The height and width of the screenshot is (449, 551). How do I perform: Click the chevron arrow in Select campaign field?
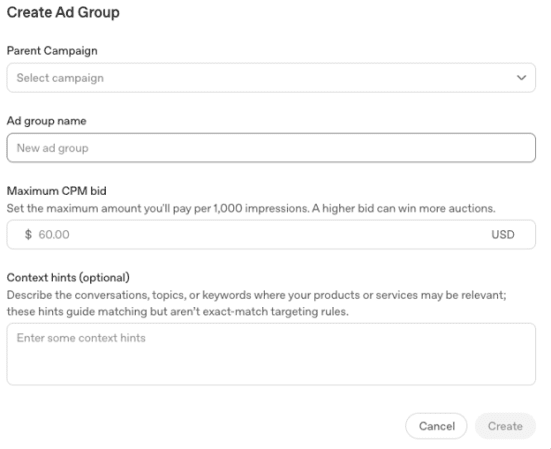[x=521, y=78]
